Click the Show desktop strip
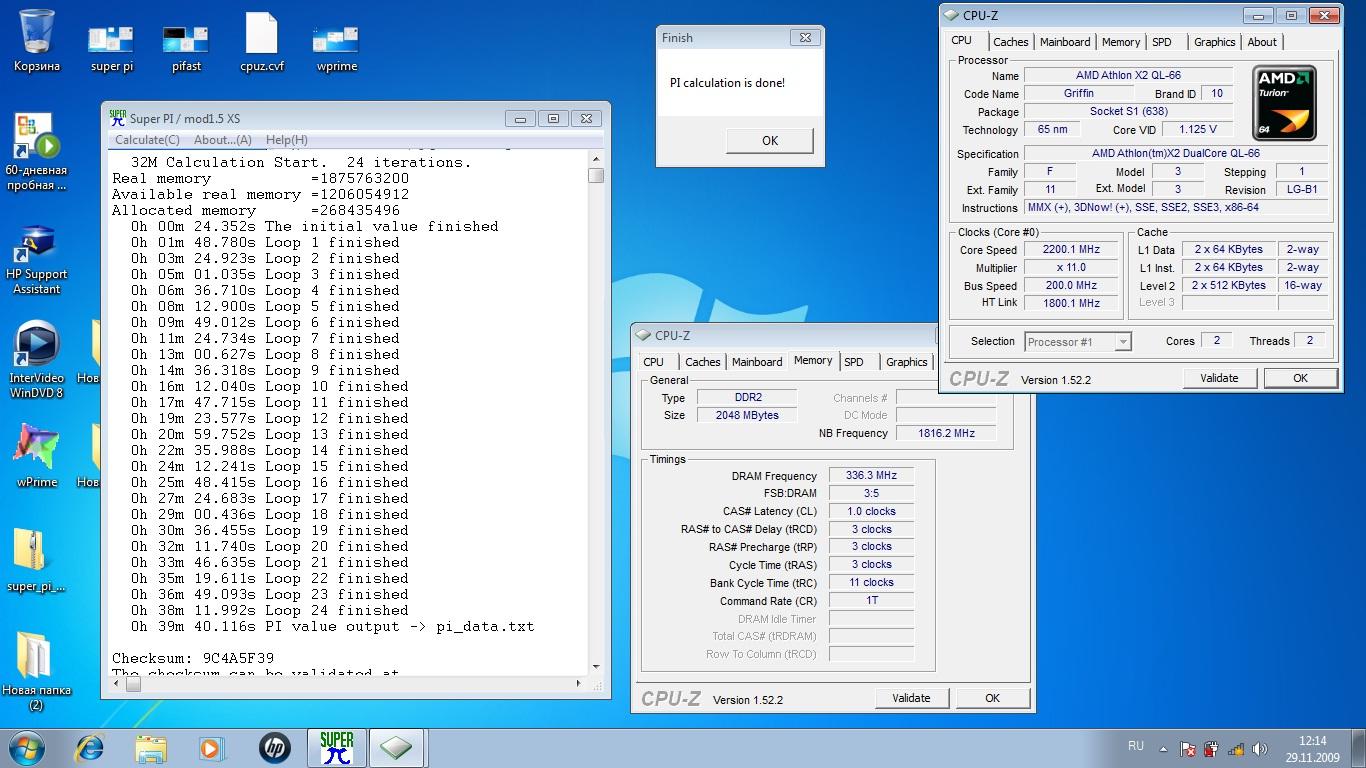1366x768 pixels. 1359,749
